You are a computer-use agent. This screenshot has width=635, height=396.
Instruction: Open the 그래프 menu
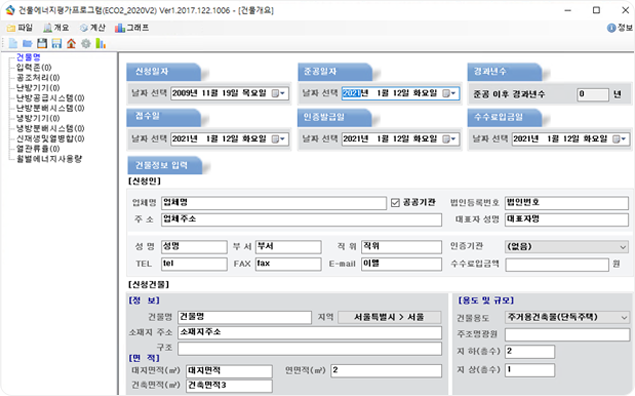pyautogui.click(x=132, y=28)
